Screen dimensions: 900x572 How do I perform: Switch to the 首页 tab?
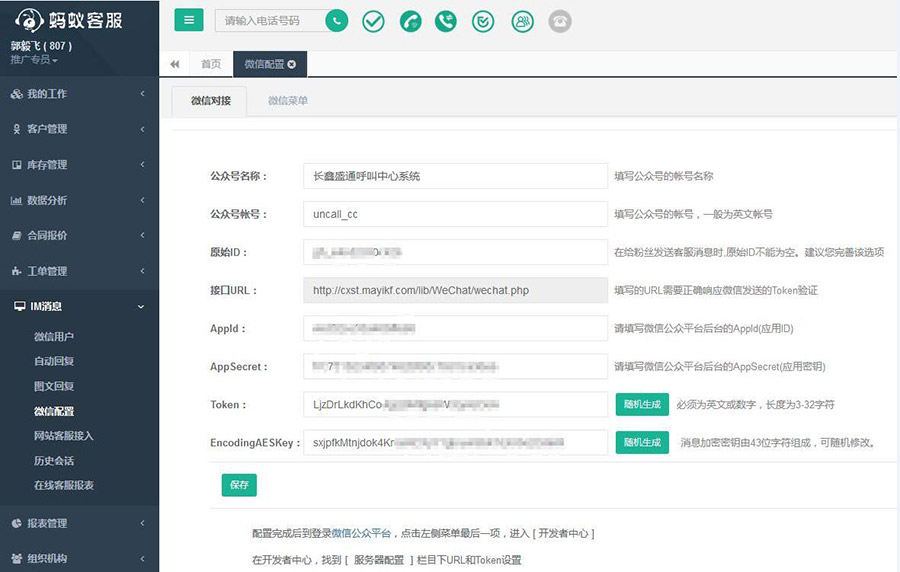coord(211,64)
